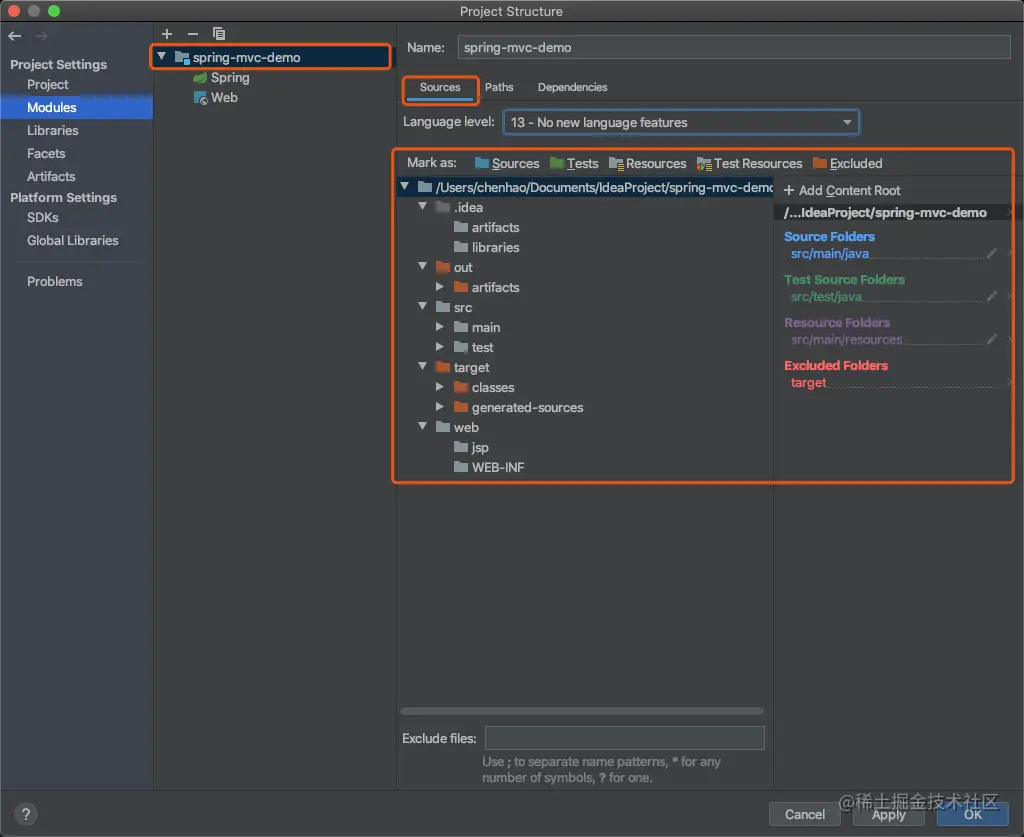The image size is (1024, 837).
Task: Click the back navigation arrow
Action: click(x=15, y=36)
